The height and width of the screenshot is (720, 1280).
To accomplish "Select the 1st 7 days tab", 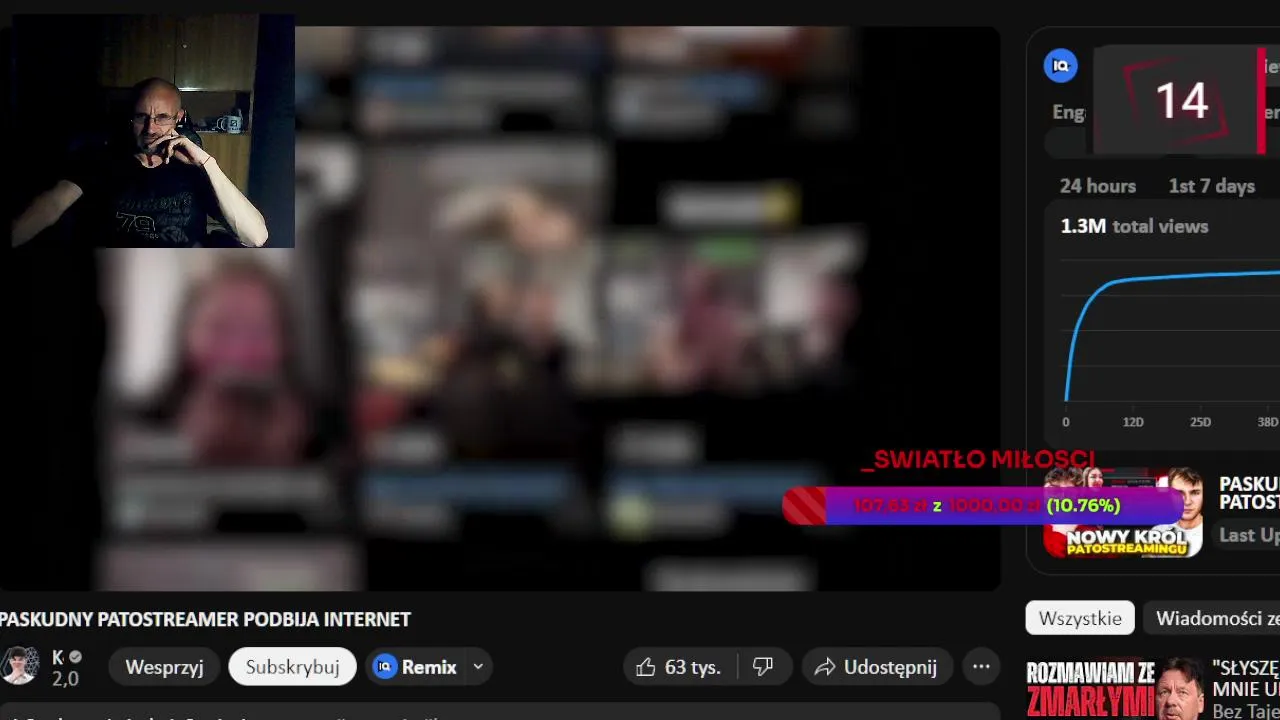I will point(1212,186).
